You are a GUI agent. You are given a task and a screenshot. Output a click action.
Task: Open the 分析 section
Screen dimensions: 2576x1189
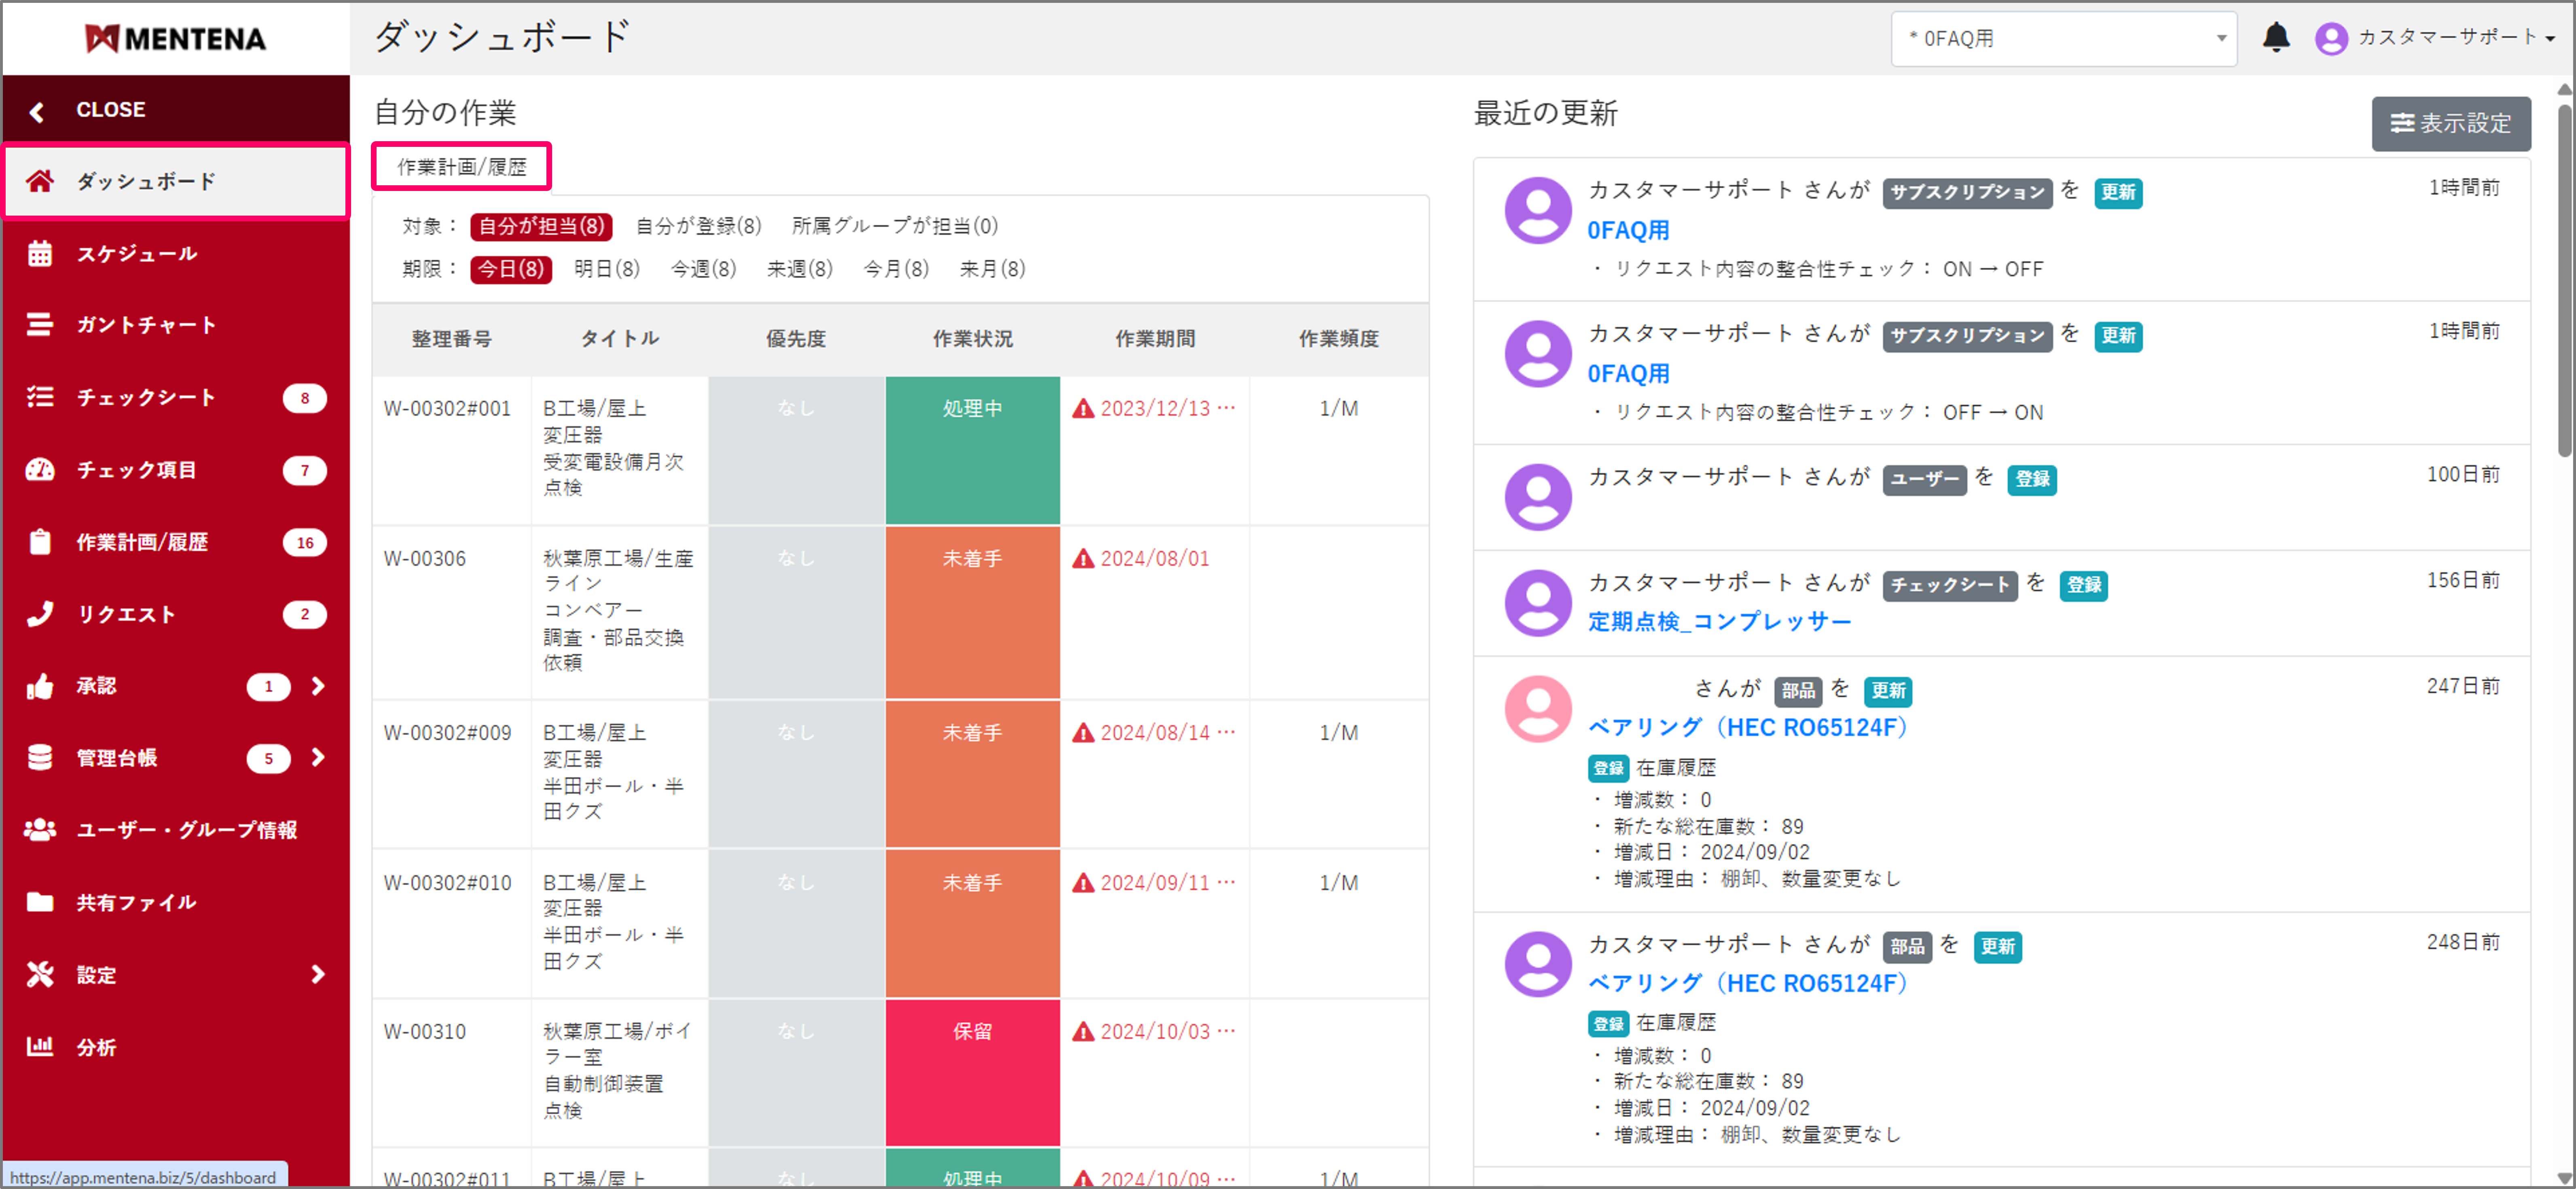[x=99, y=1047]
